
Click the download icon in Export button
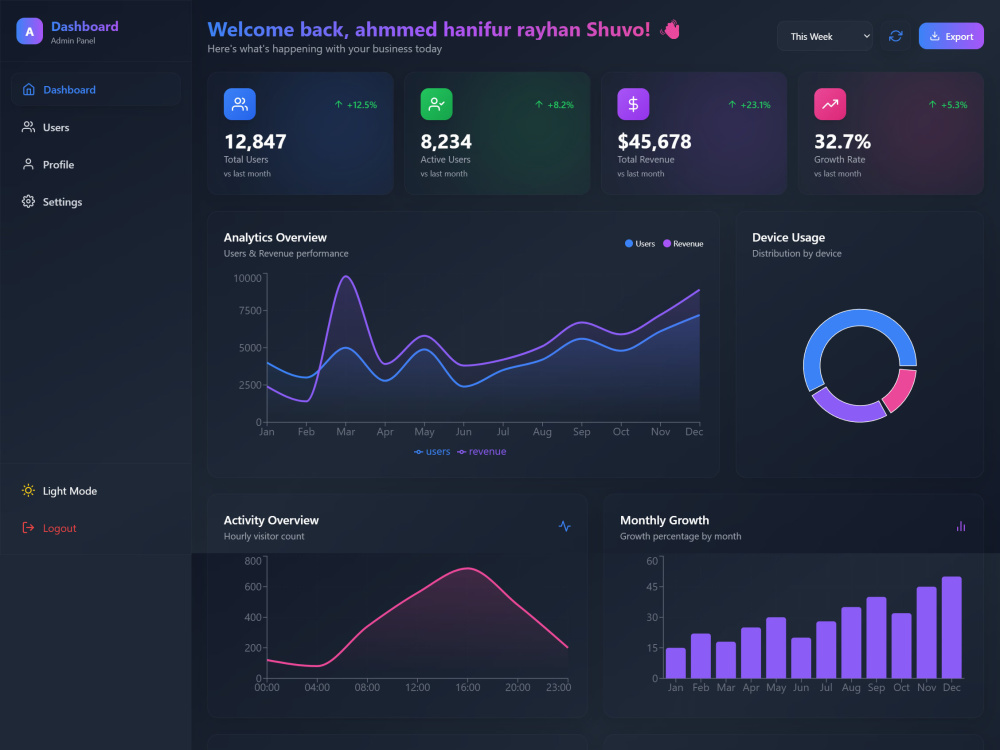point(935,36)
